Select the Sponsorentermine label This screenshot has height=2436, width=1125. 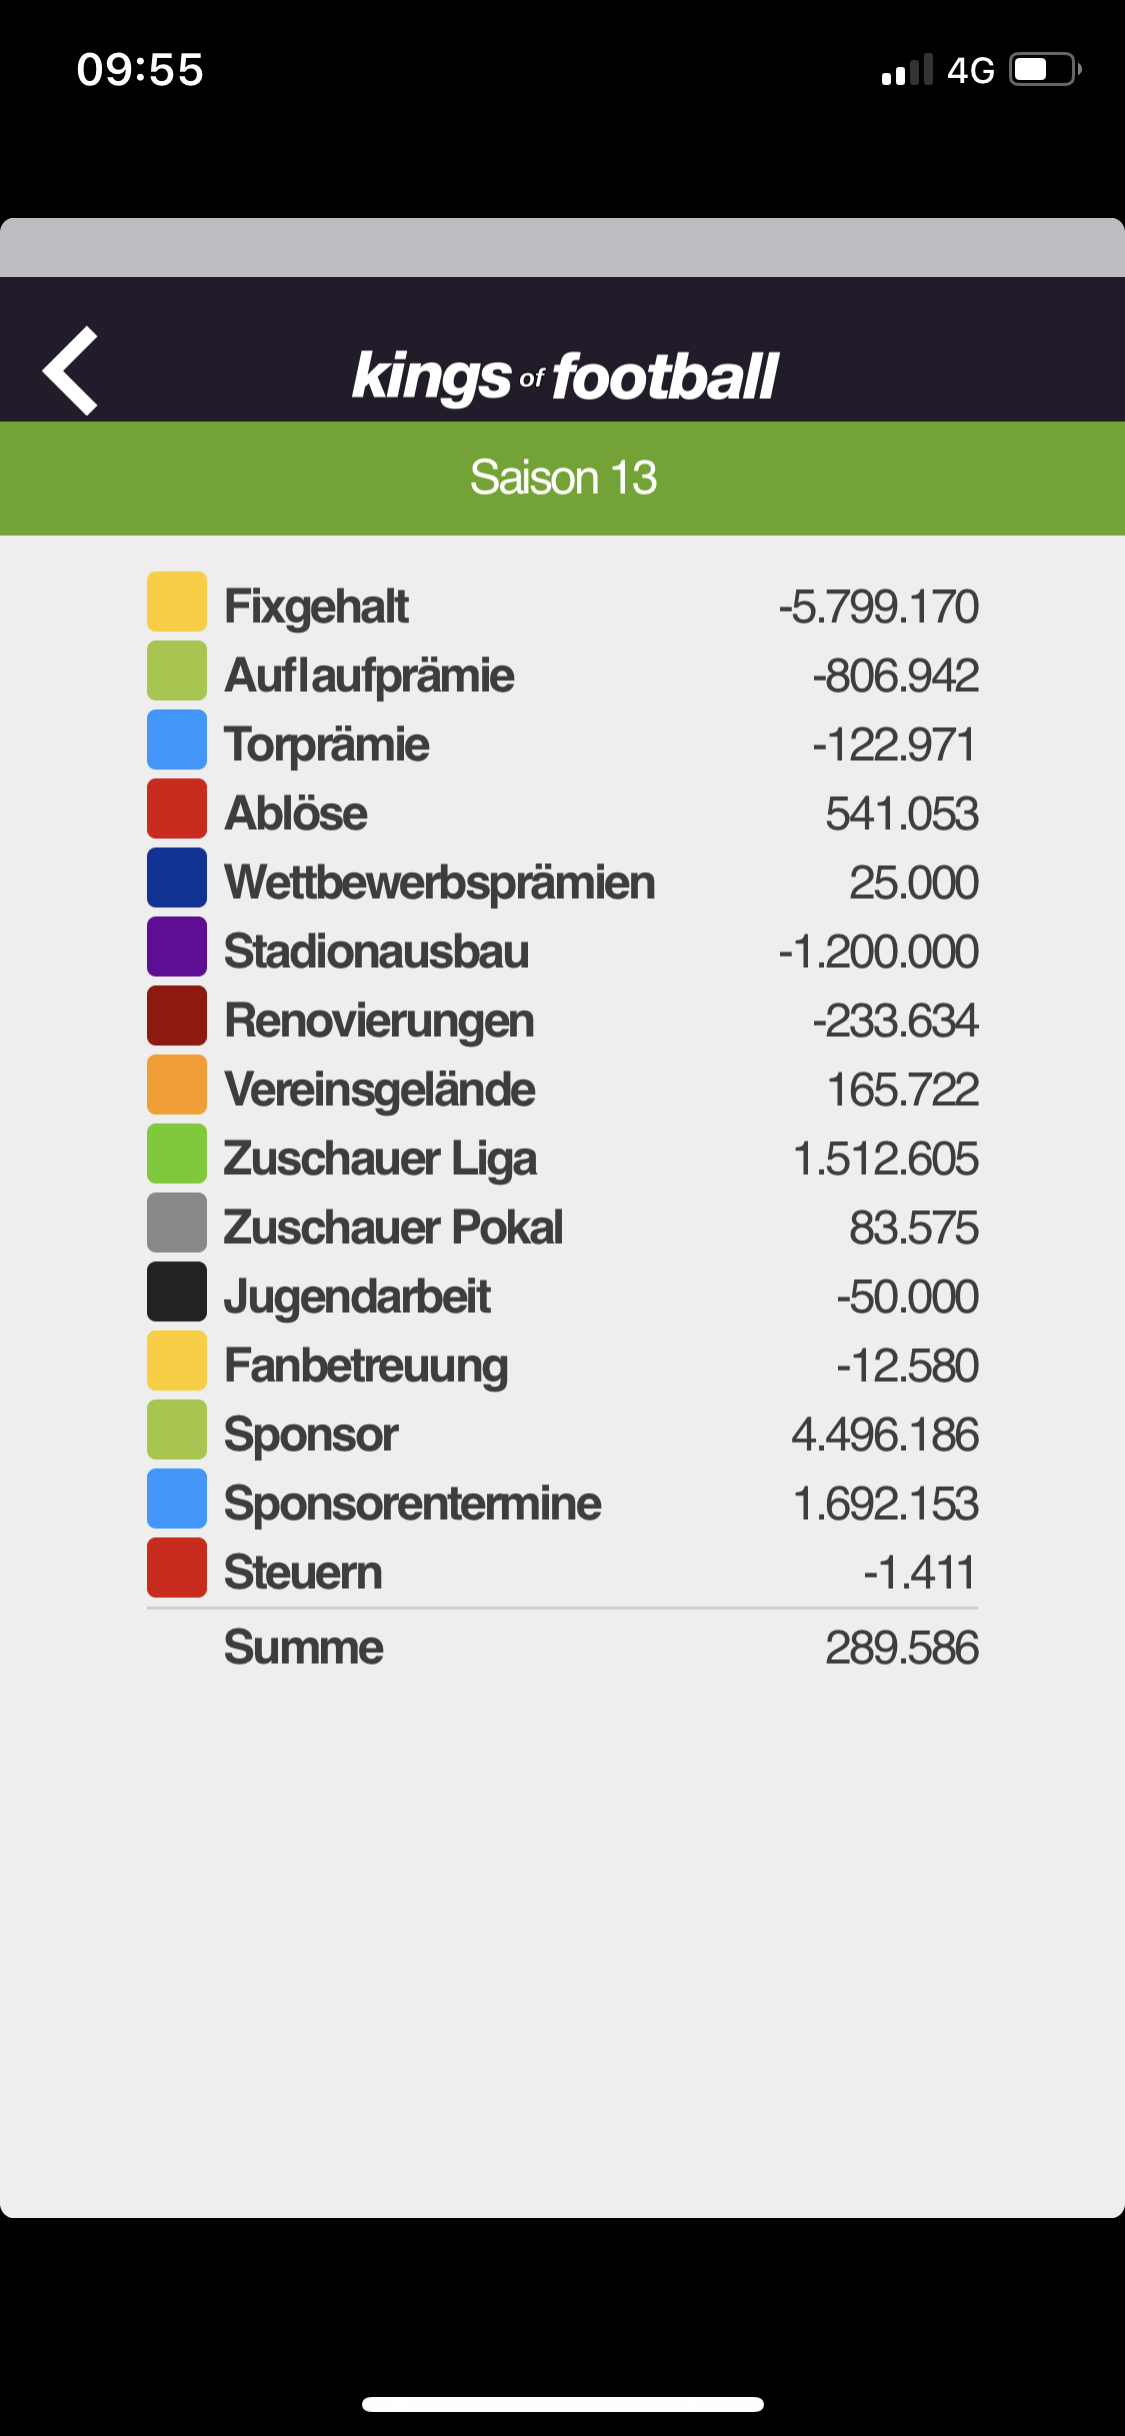[412, 1503]
